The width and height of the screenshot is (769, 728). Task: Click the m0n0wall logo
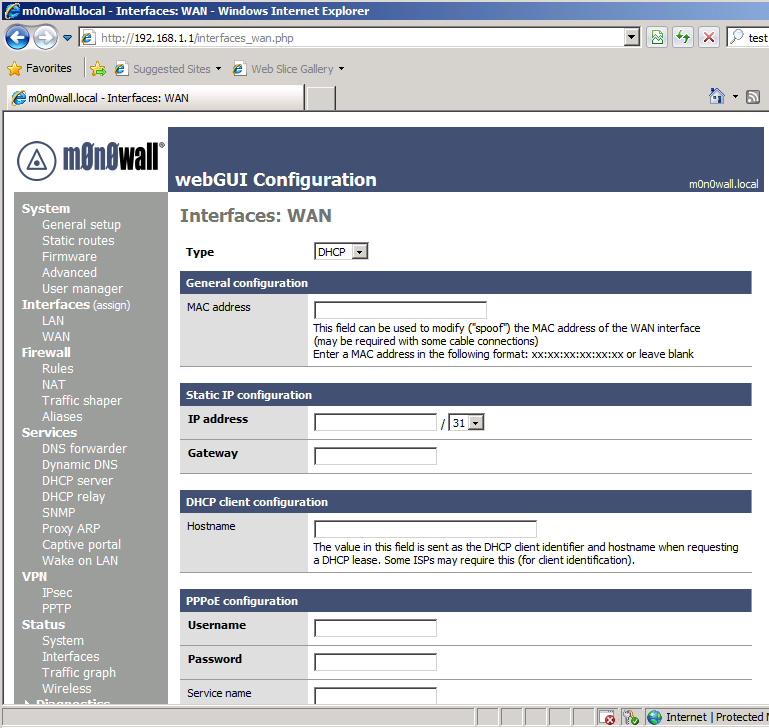(90, 159)
